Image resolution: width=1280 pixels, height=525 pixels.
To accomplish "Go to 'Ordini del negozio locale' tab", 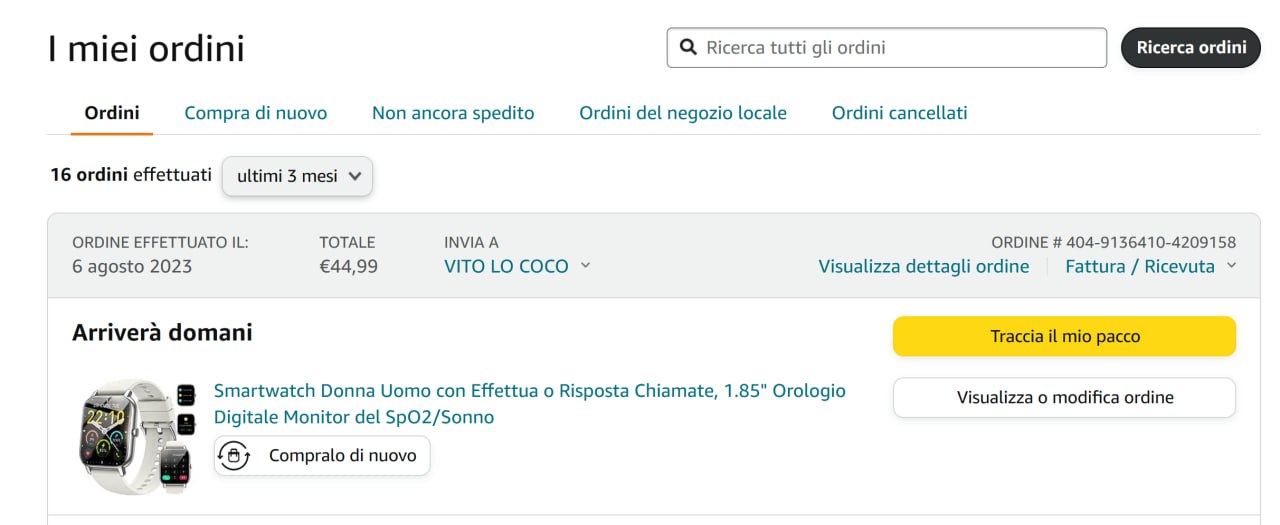I will pos(683,113).
